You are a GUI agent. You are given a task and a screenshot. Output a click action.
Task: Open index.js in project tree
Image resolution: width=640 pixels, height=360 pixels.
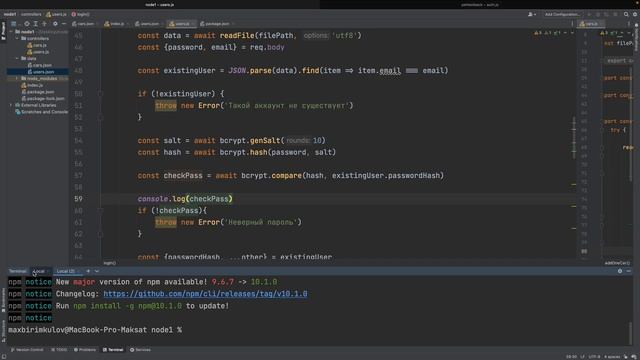32,85
